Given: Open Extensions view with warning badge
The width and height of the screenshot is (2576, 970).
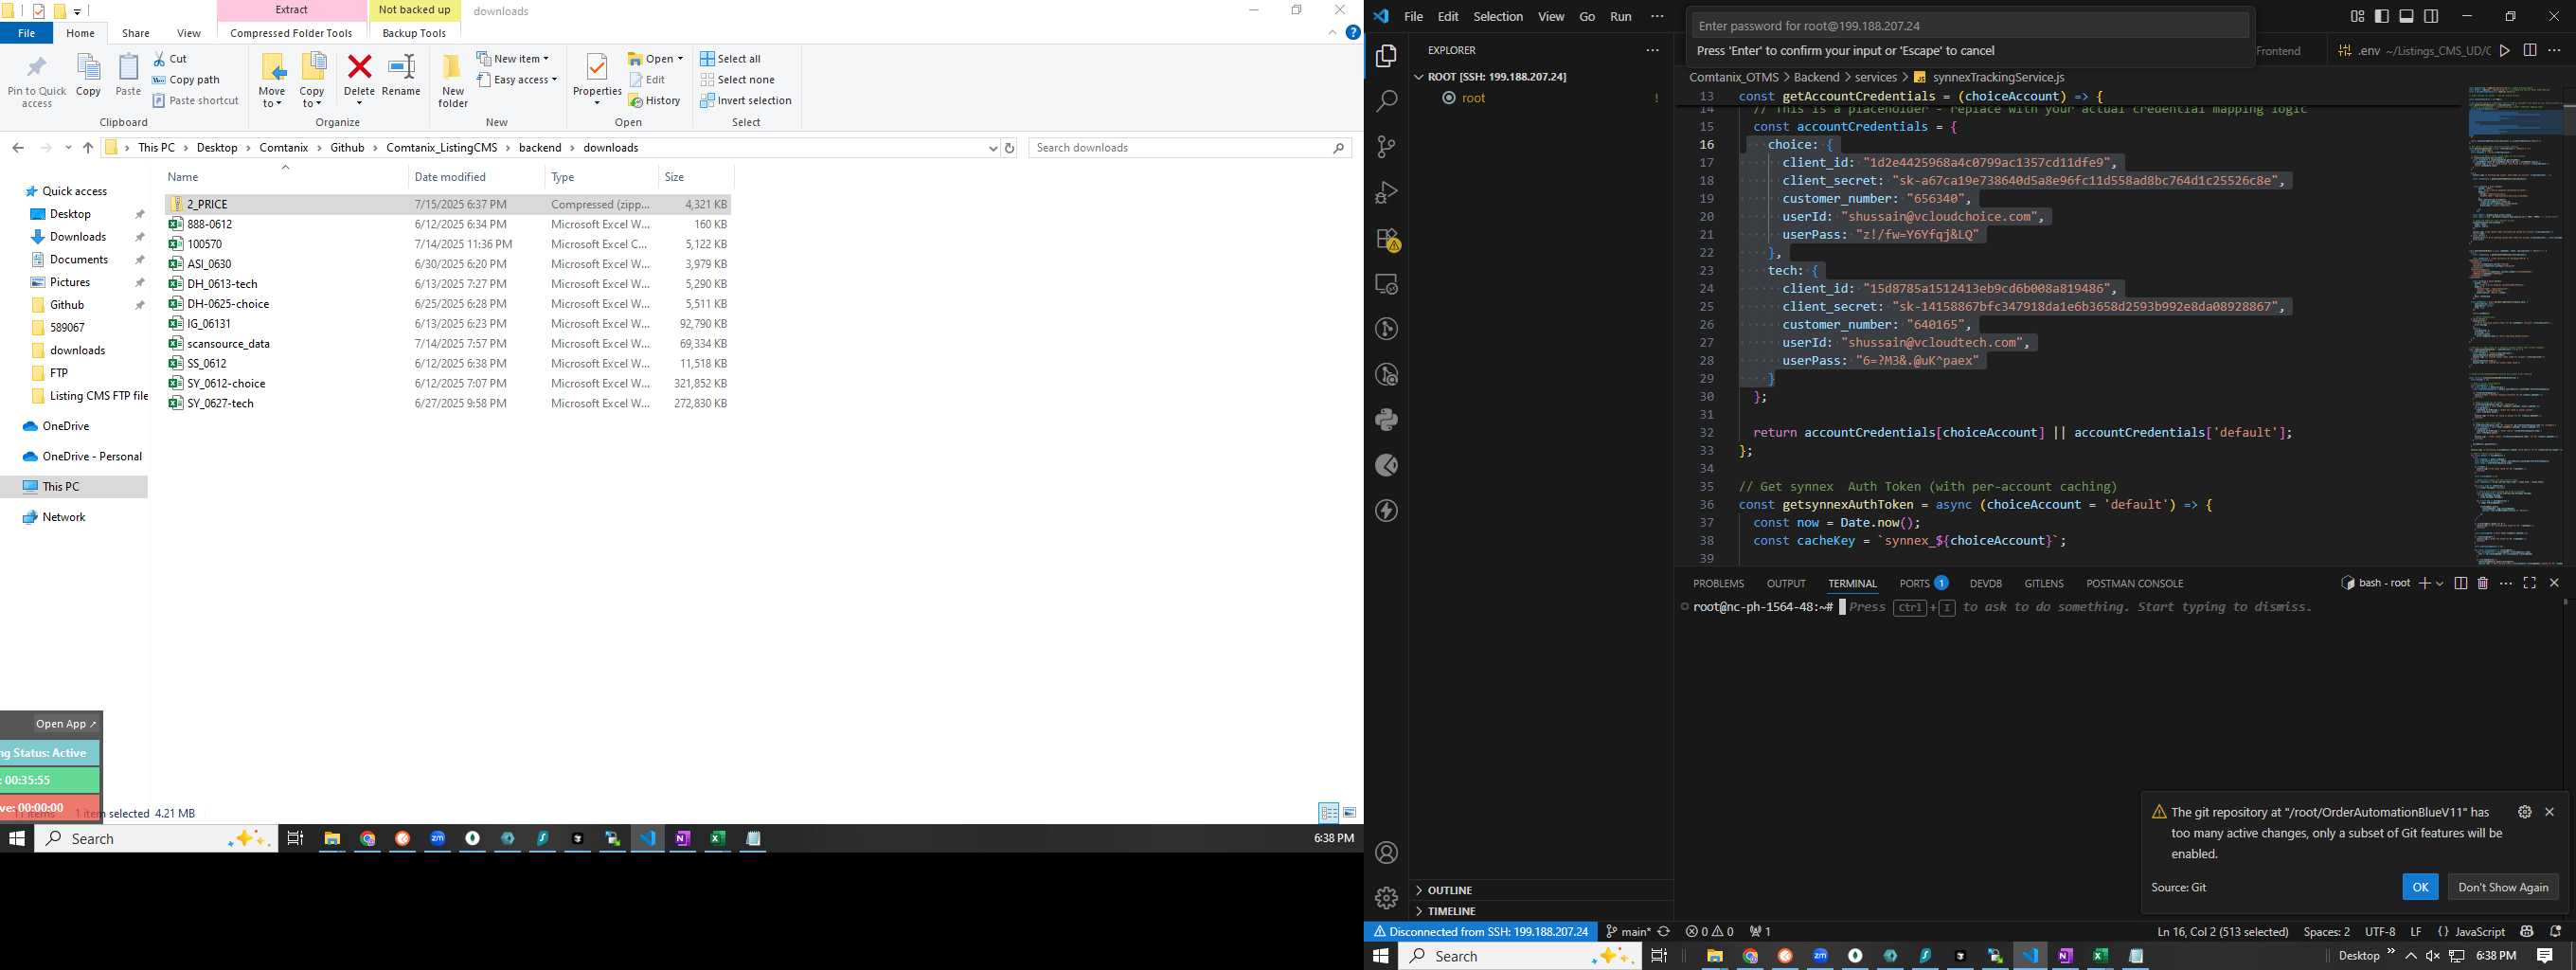Looking at the screenshot, I should pyautogui.click(x=1387, y=239).
